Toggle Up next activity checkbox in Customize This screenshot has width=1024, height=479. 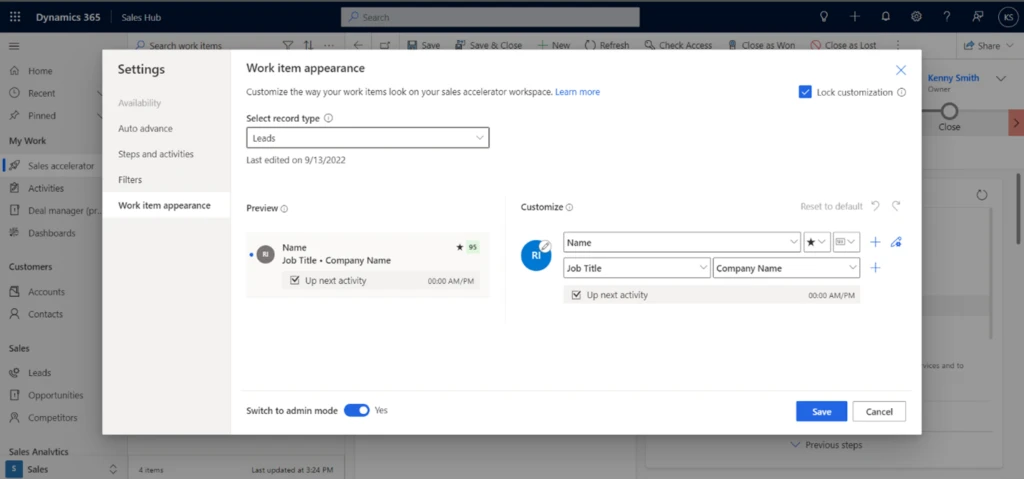[x=575, y=295]
